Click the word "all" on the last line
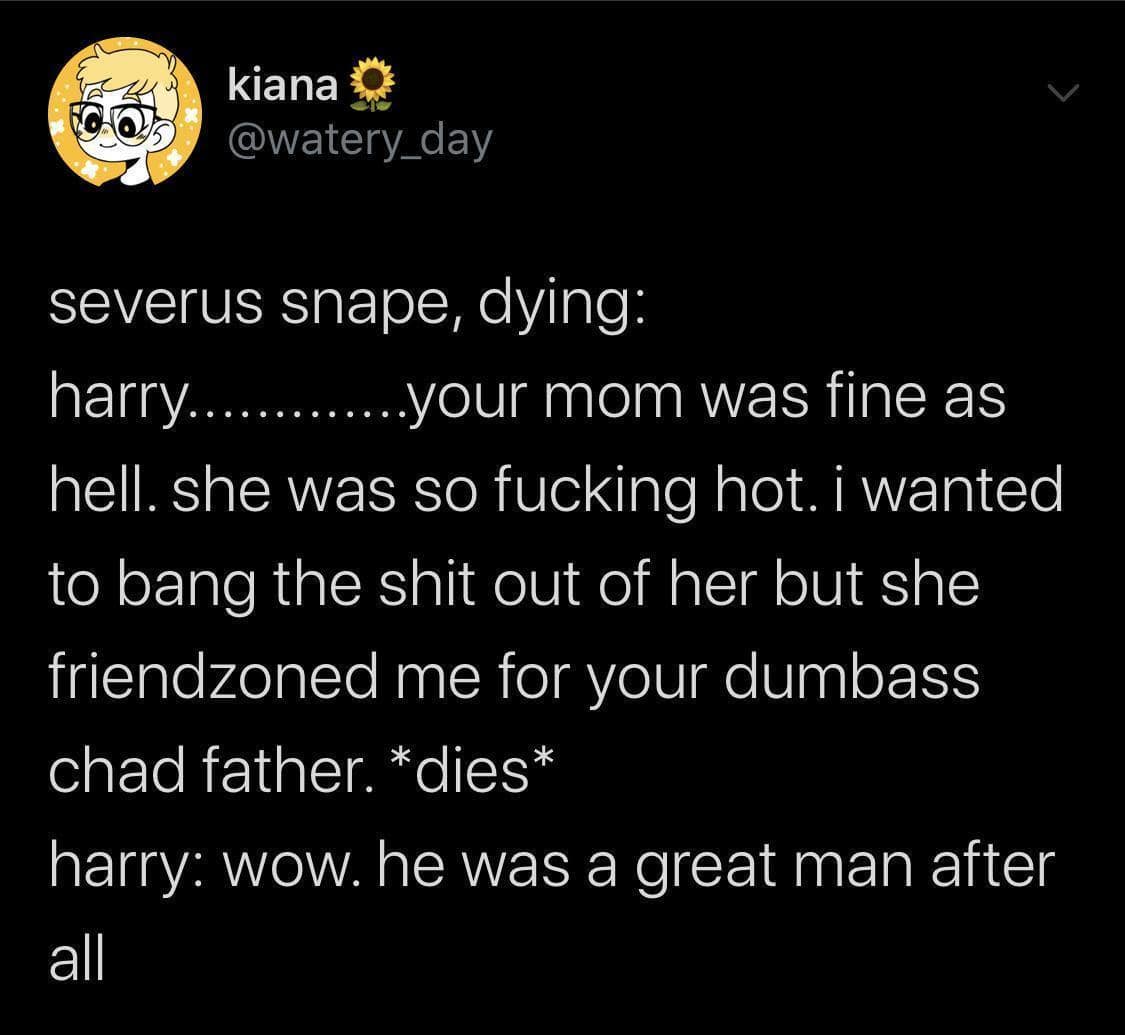 [76, 959]
